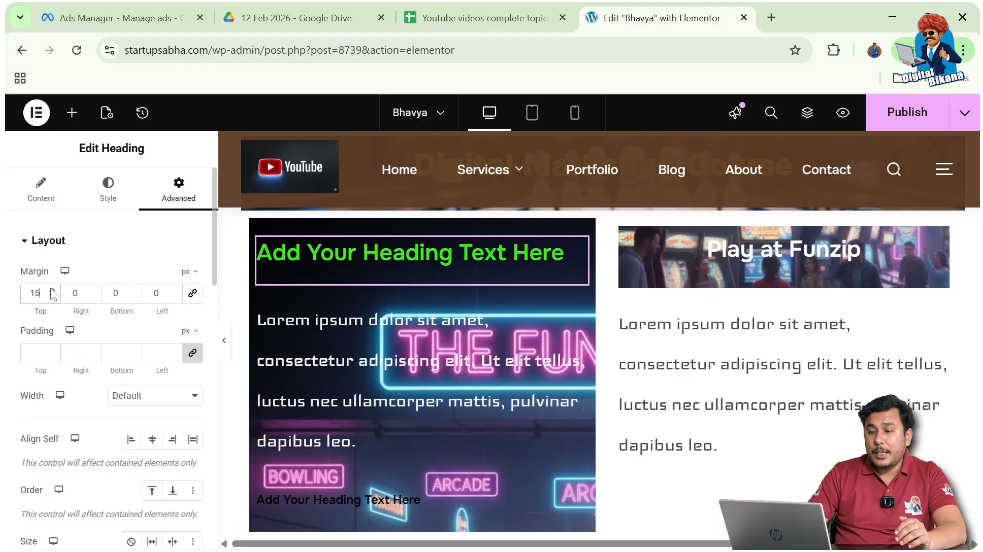Set Align Self to center
The height and width of the screenshot is (552, 983).
tap(152, 439)
